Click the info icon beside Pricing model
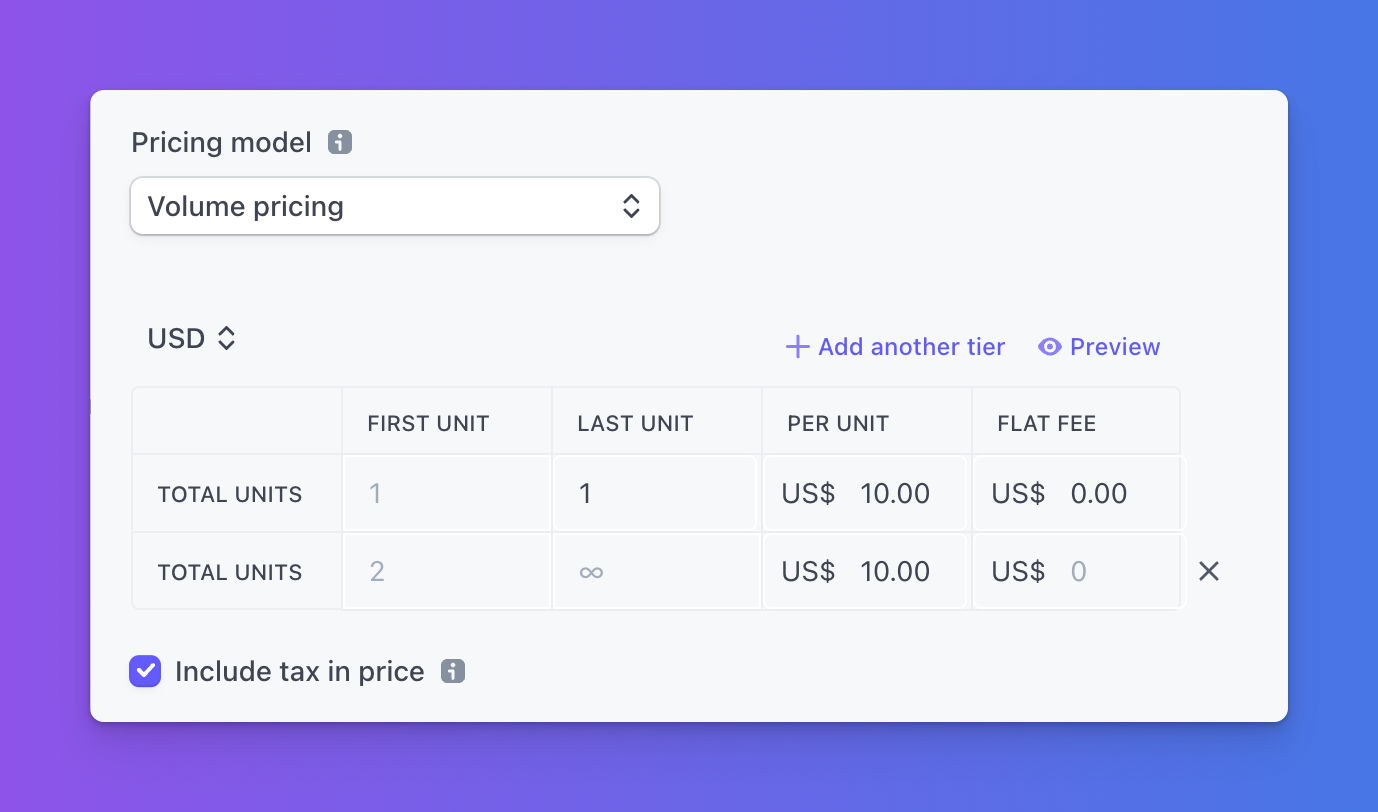 point(340,143)
